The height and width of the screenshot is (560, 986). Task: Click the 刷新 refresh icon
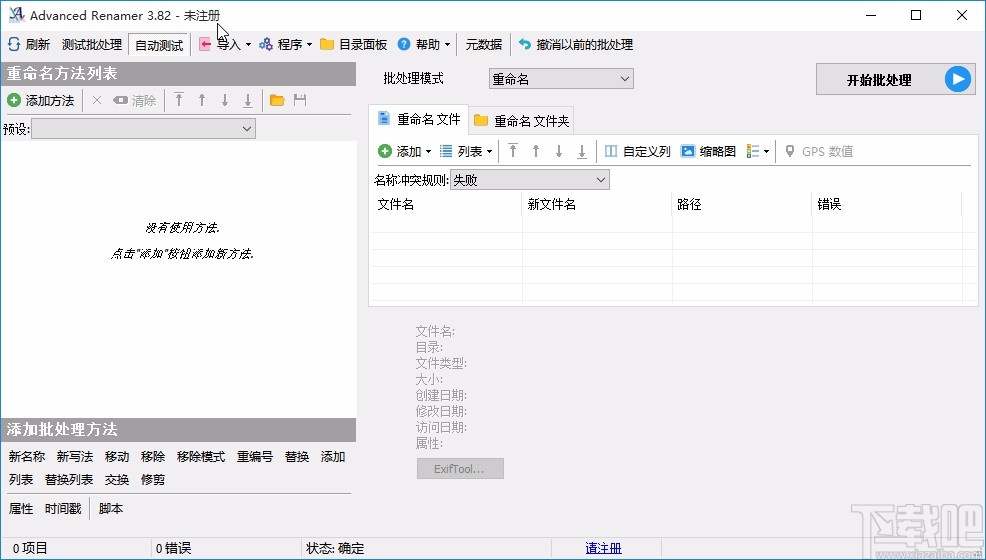14,44
